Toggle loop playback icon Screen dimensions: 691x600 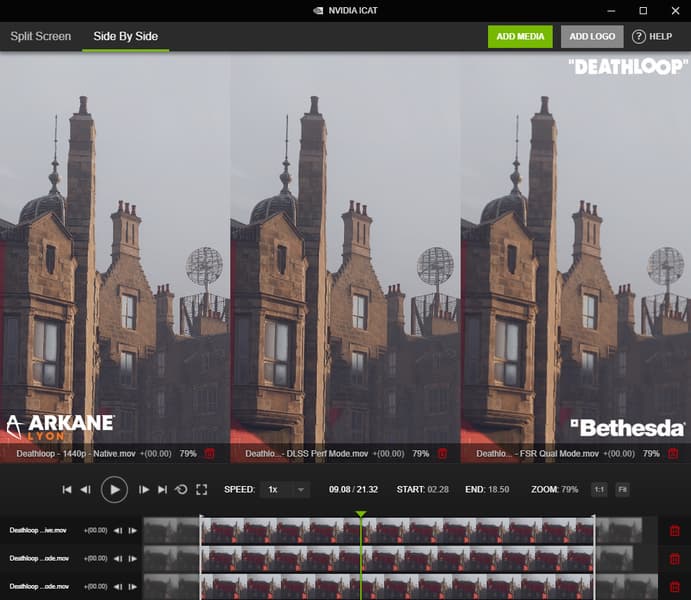coord(181,489)
